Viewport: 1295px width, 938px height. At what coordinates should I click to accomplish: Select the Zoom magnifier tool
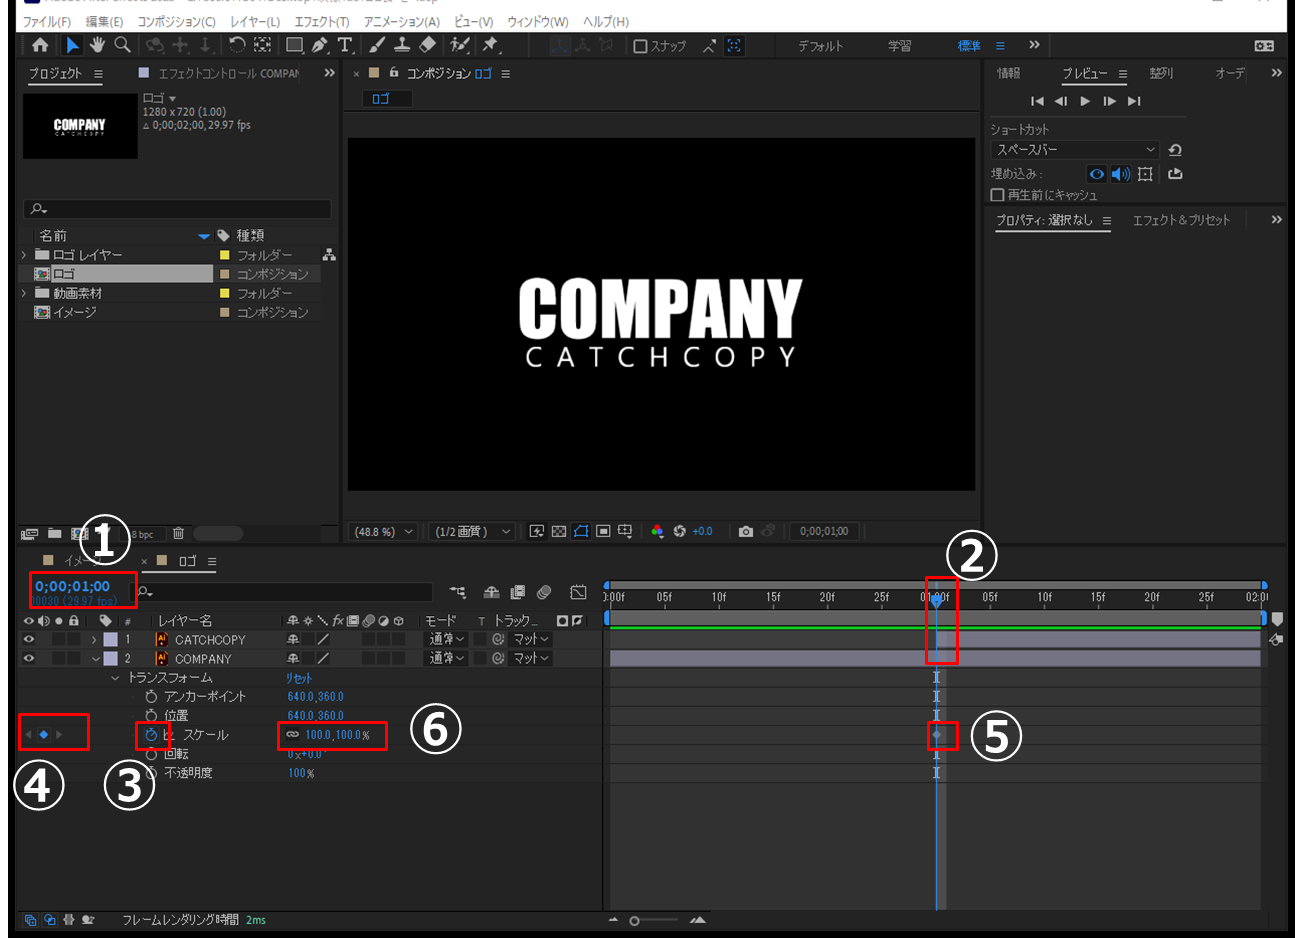click(x=122, y=45)
